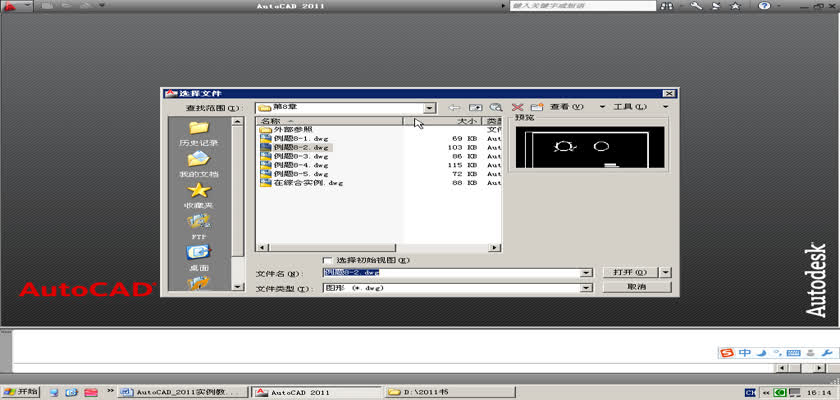Open the 查看 menu
The height and width of the screenshot is (400, 840).
[x=567, y=107]
